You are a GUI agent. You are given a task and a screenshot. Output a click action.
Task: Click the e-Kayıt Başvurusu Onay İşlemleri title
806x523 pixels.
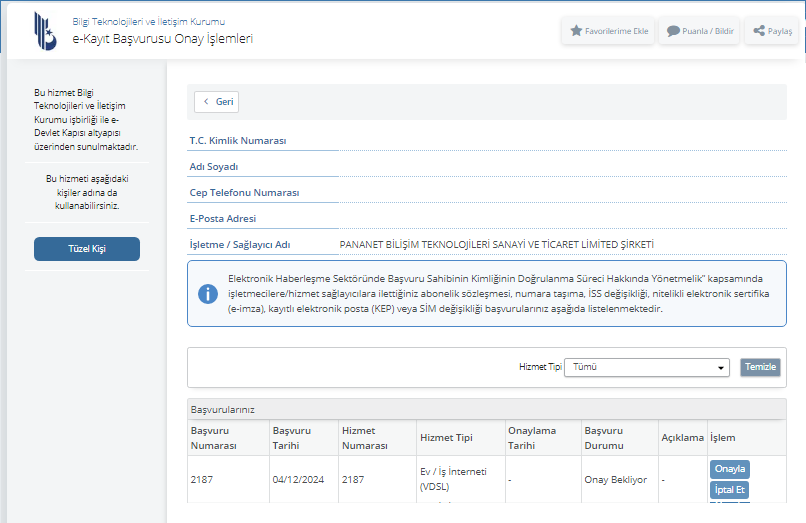click(162, 39)
